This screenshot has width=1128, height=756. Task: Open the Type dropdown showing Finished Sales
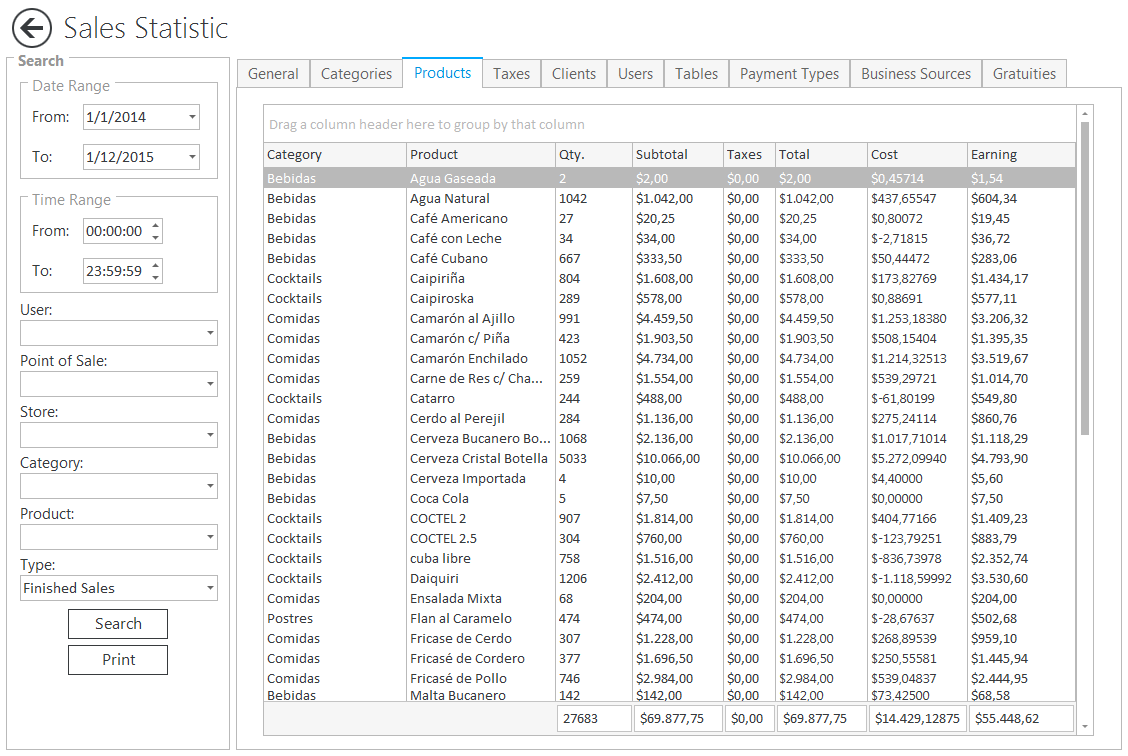pos(209,588)
